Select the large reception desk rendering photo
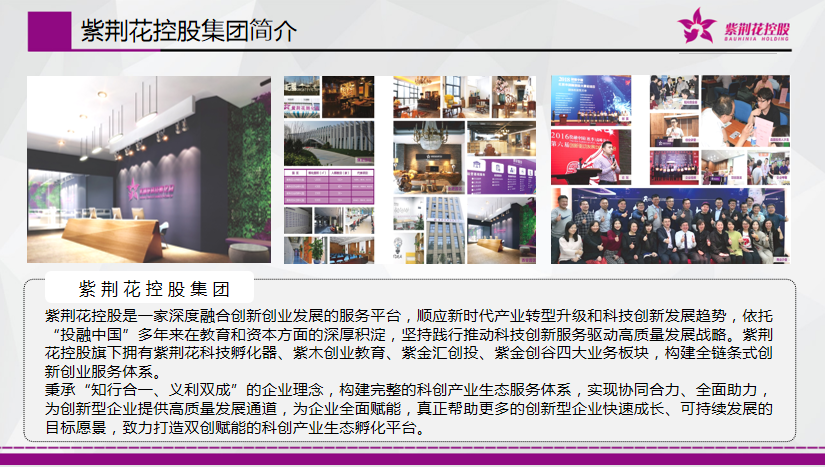 149,169
